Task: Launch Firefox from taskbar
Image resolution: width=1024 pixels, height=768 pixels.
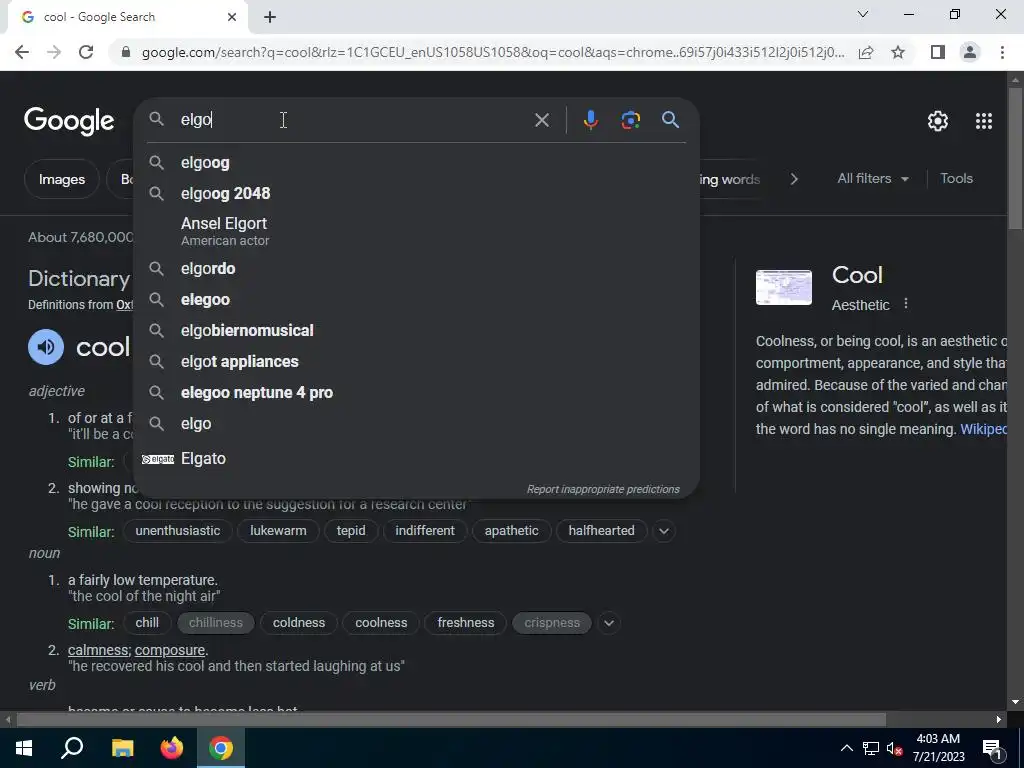Action: (172, 748)
